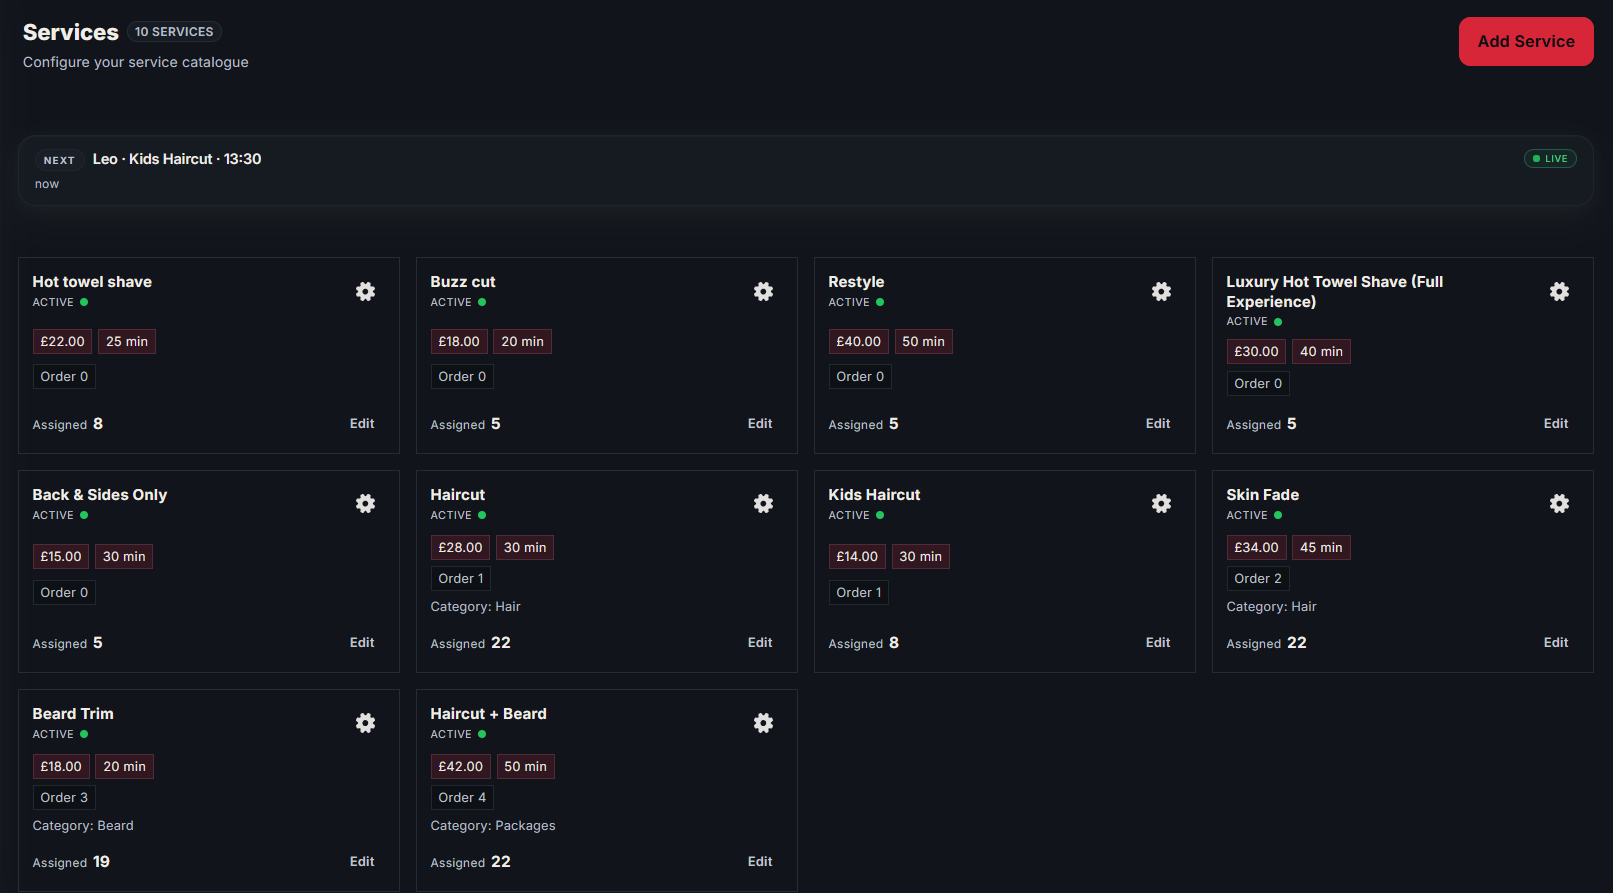Open settings gear on Buzz cut card
This screenshot has width=1613, height=893.
point(764,291)
